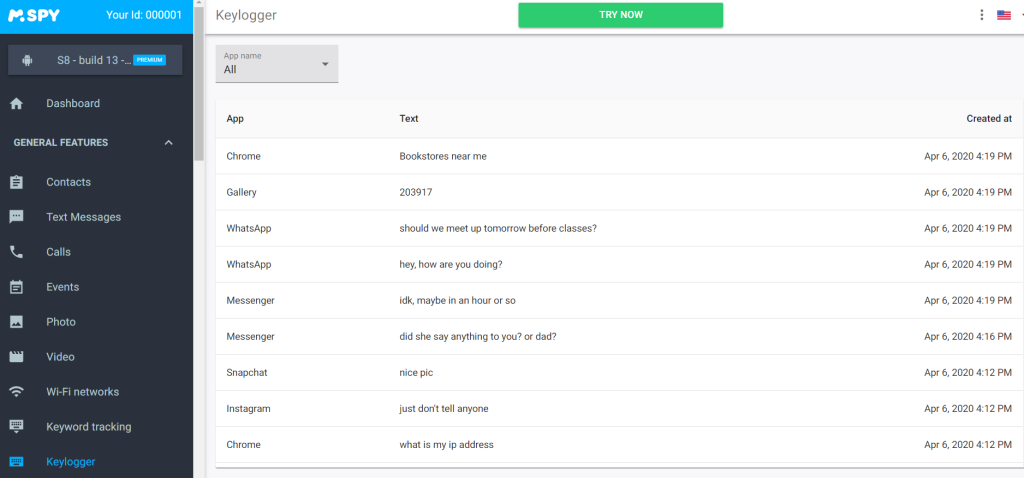
Task: Click the green TRY NOW button
Action: [x=620, y=15]
